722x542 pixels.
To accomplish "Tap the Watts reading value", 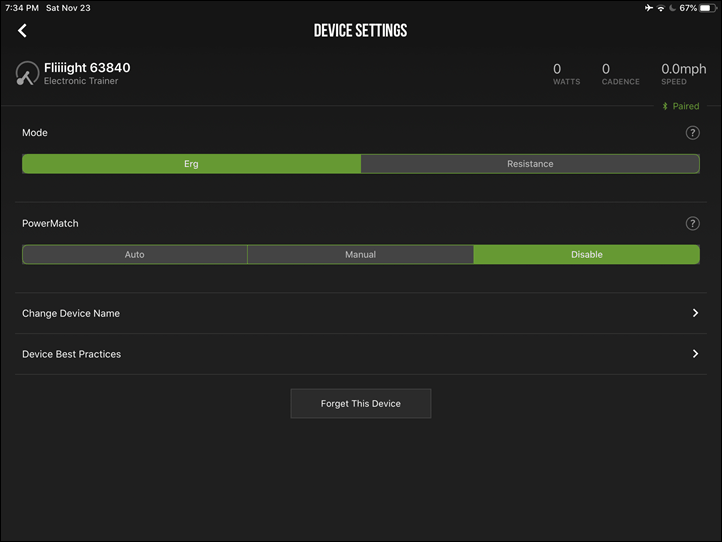I will (557, 69).
